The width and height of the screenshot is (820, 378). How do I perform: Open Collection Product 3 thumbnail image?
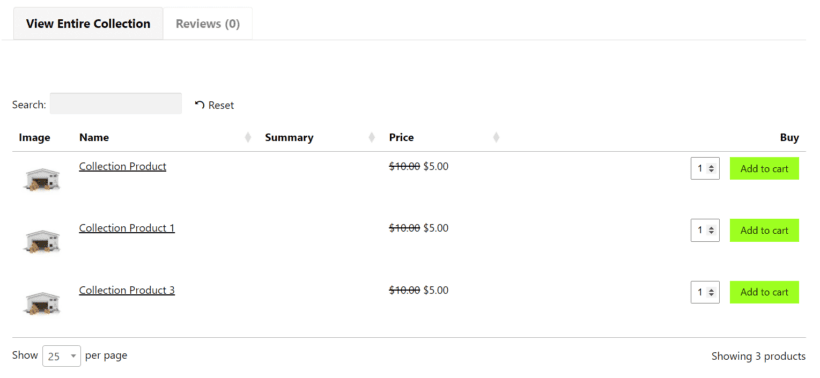(x=42, y=303)
